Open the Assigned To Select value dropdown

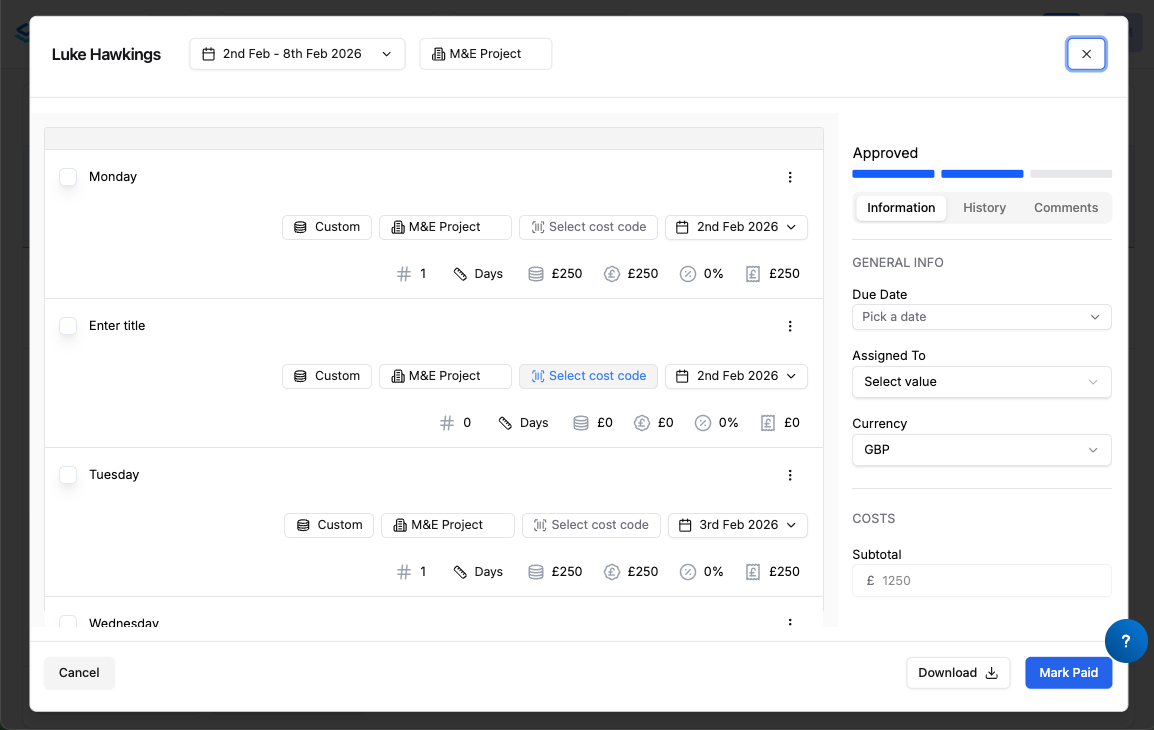pos(981,382)
